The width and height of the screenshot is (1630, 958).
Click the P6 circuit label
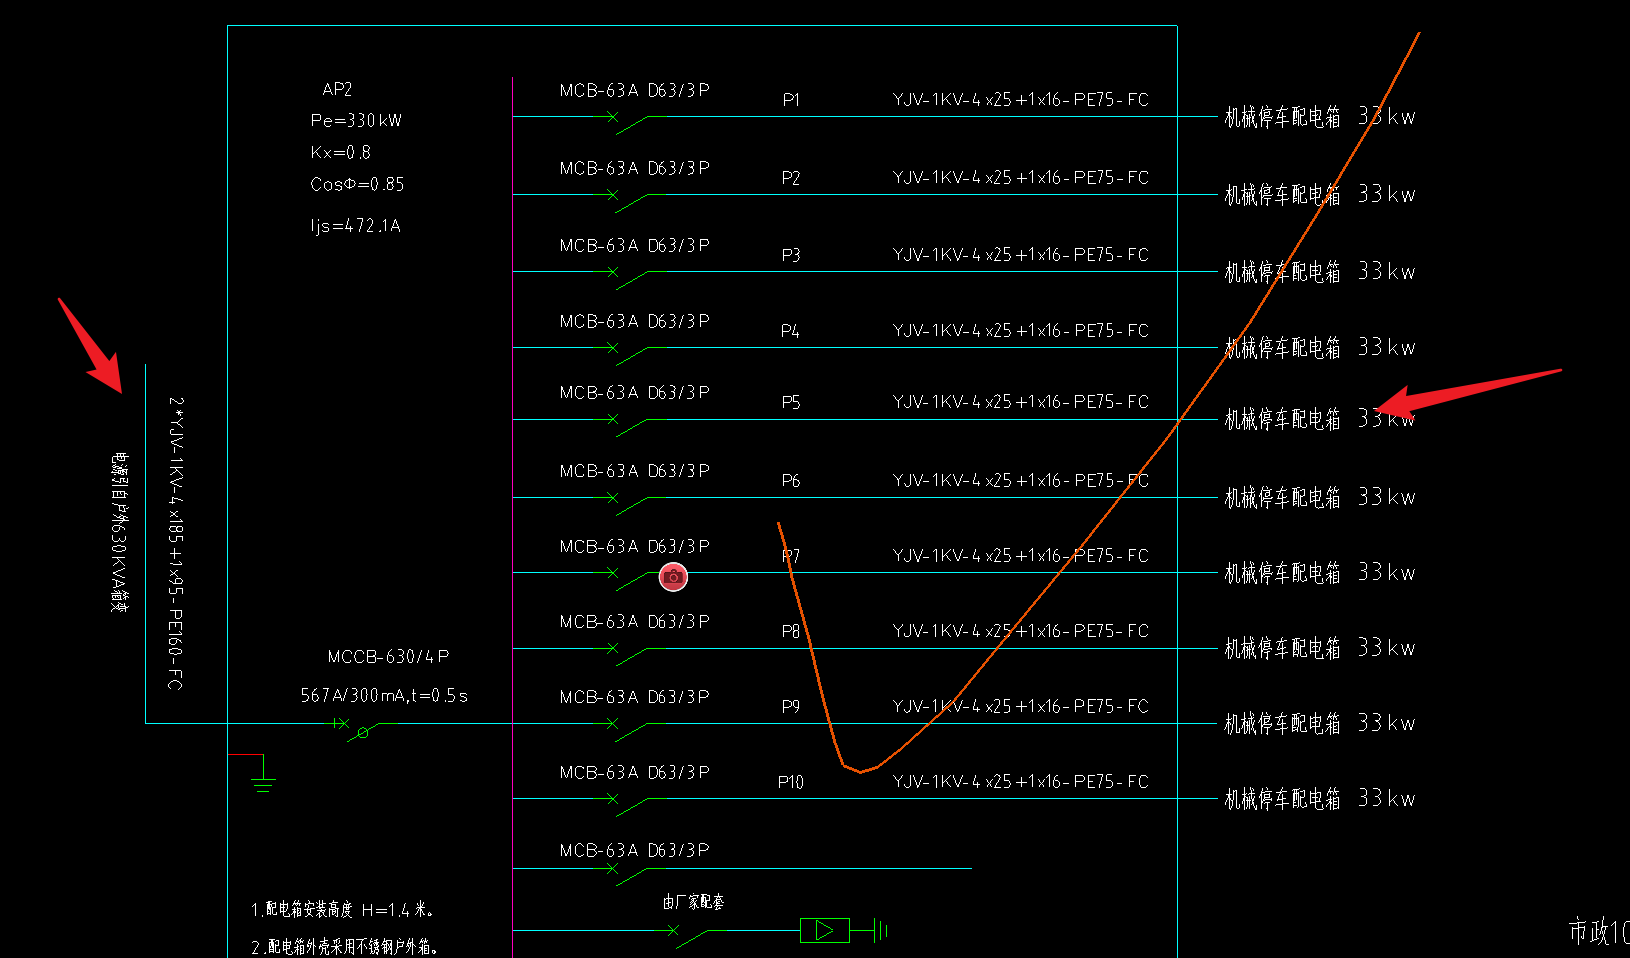(x=791, y=481)
